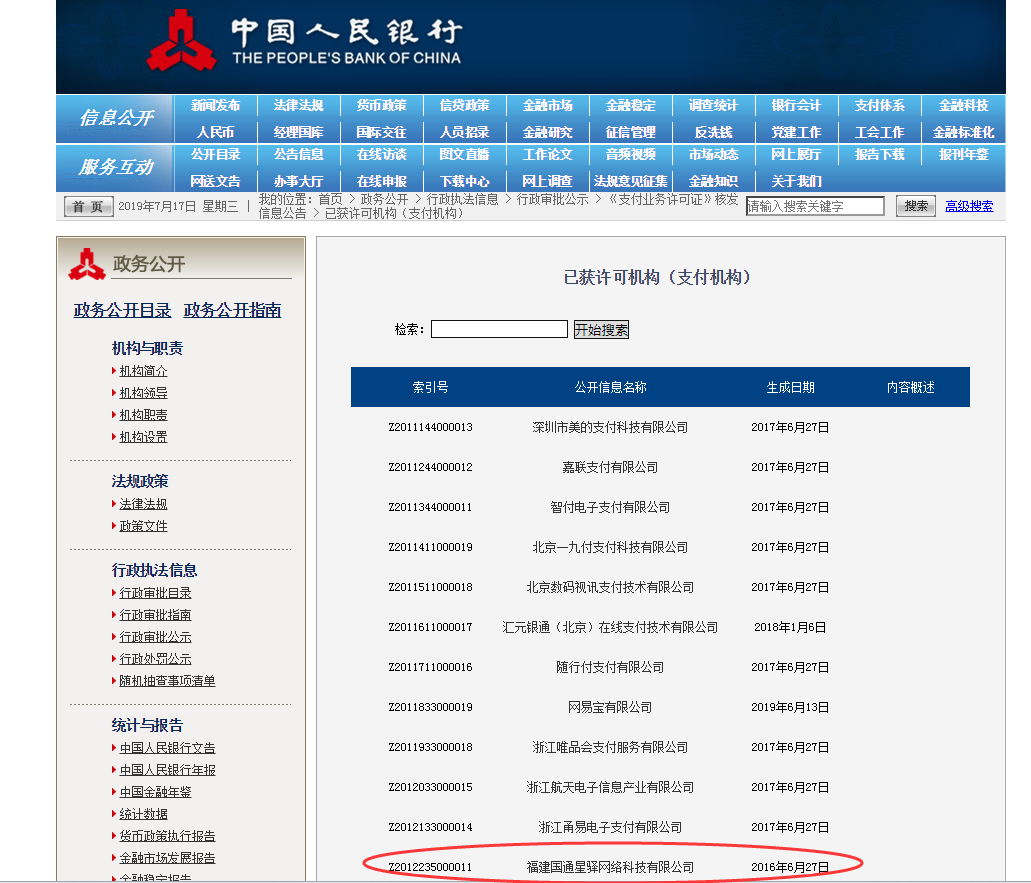Open the 高级搜索 advanced search link
Viewport: 1031px width, 883px height.
(x=969, y=206)
